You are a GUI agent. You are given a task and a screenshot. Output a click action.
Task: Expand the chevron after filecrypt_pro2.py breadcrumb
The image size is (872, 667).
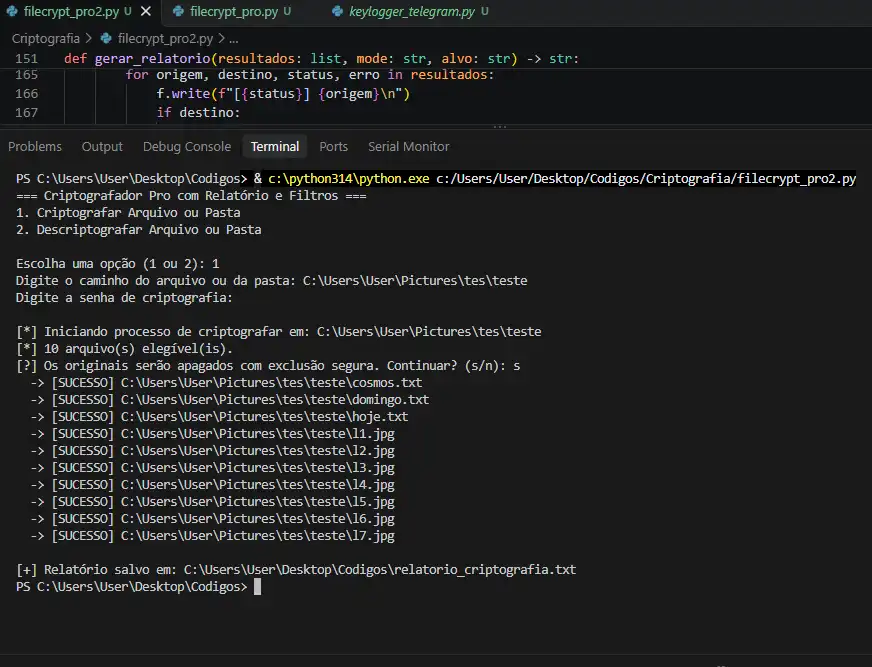221,38
